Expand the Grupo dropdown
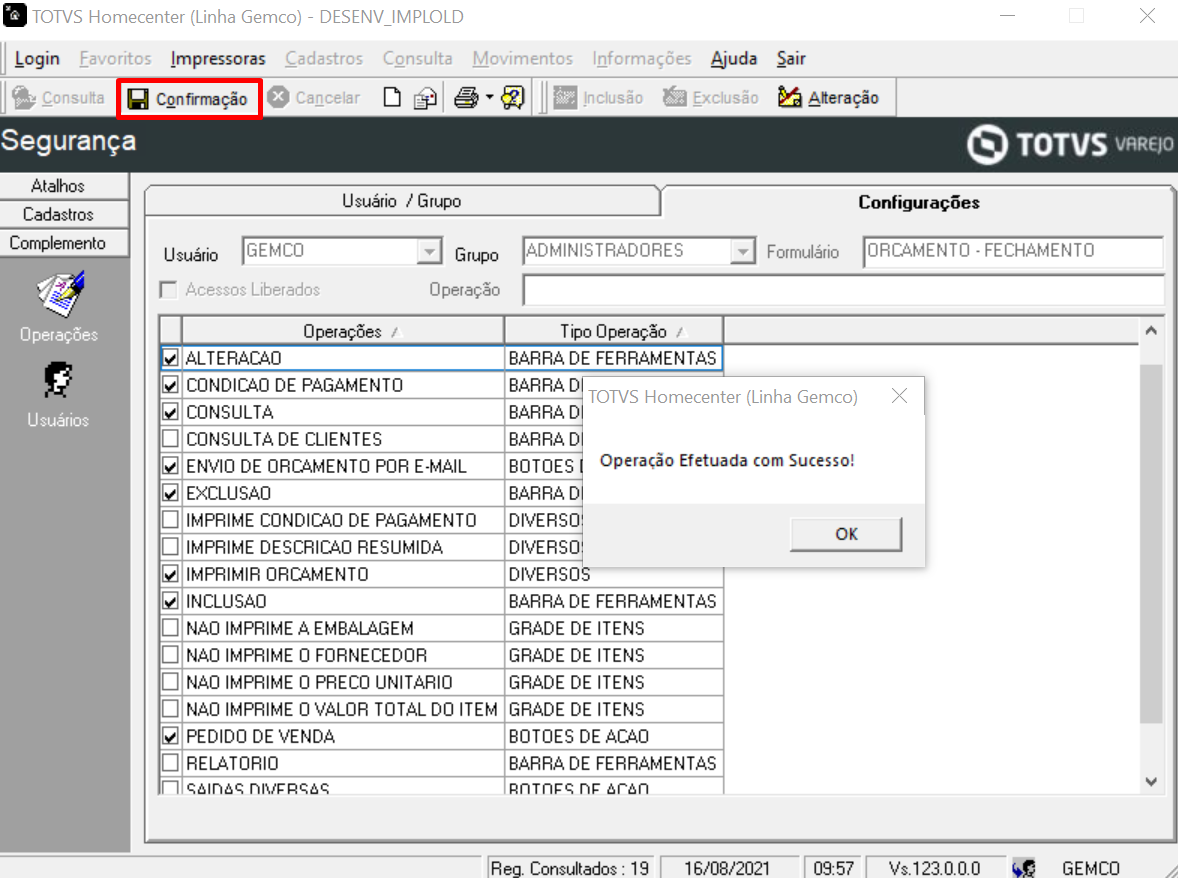Image resolution: width=1178 pixels, height=878 pixels. pyautogui.click(x=742, y=251)
